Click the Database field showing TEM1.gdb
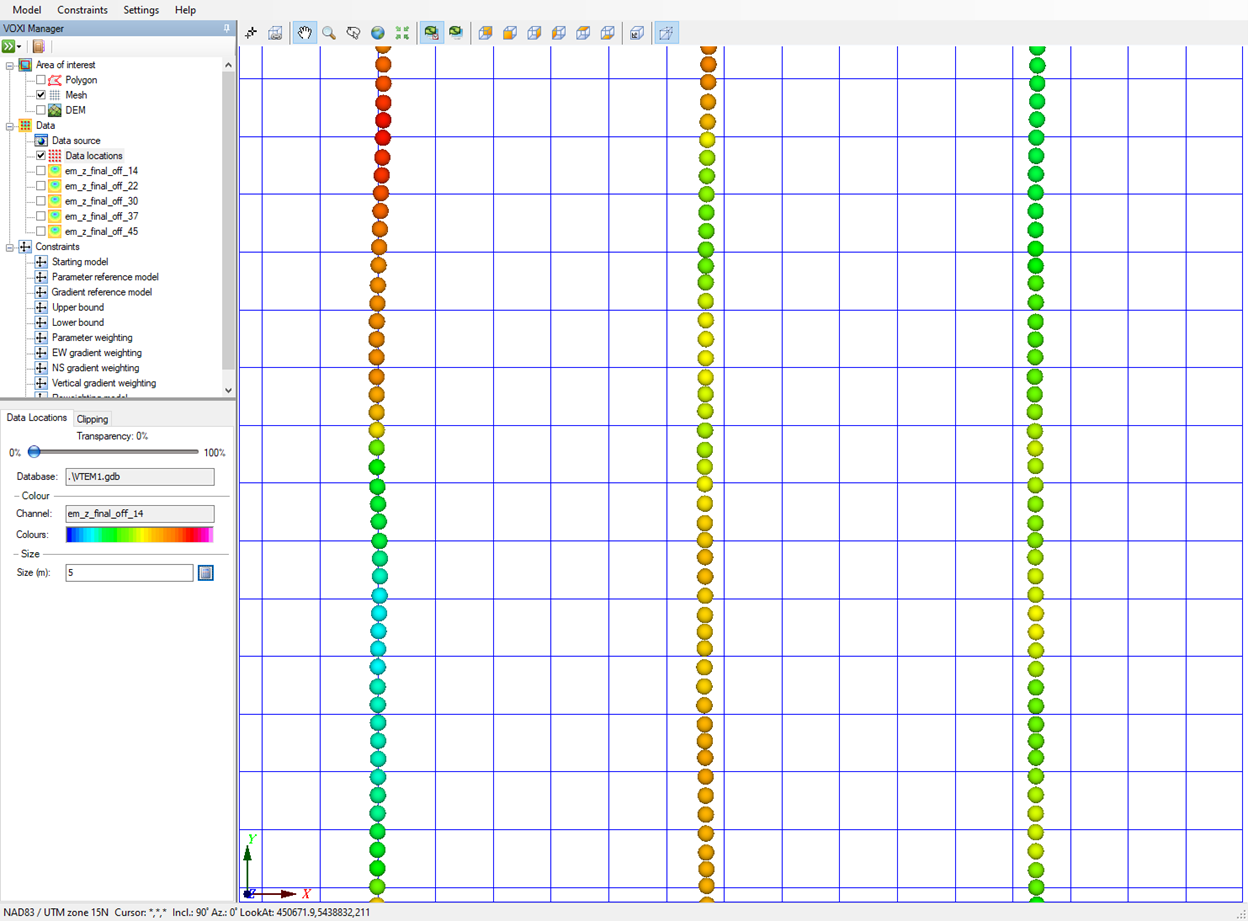The height and width of the screenshot is (921, 1248). pos(140,477)
